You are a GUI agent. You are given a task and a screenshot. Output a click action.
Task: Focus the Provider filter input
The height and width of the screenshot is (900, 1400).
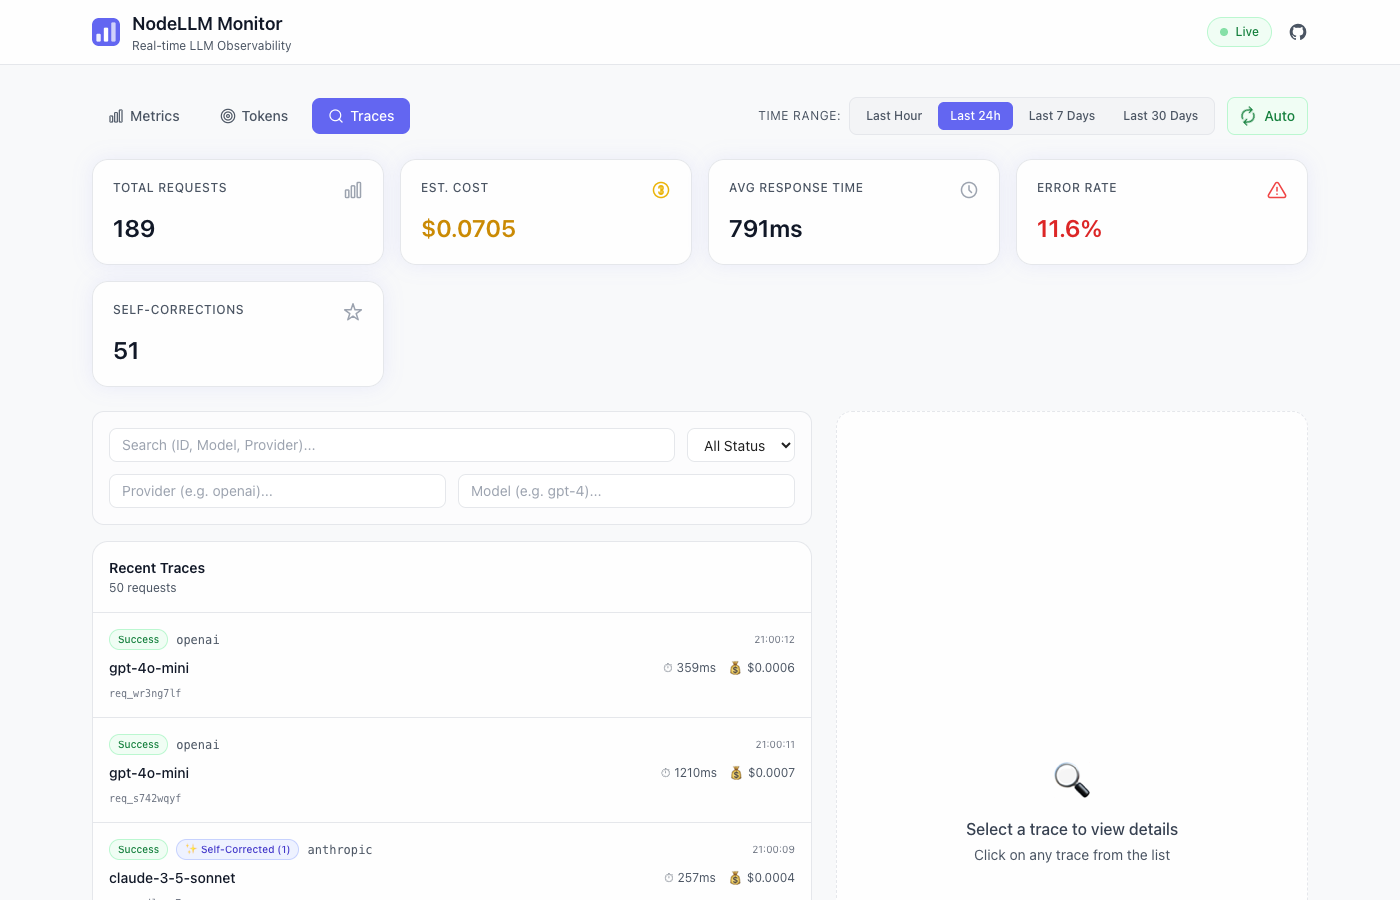point(277,491)
